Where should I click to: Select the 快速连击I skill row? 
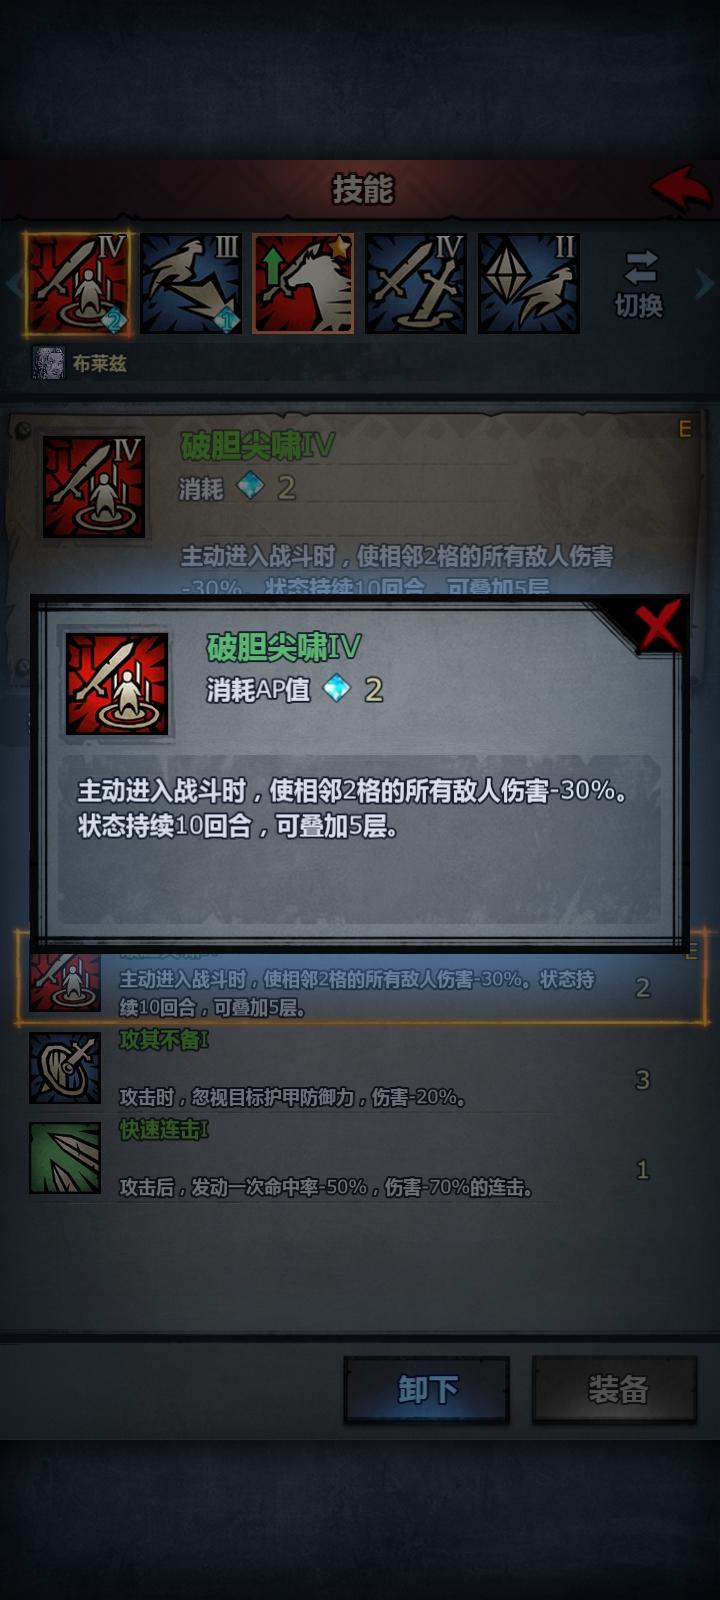coord(360,1159)
